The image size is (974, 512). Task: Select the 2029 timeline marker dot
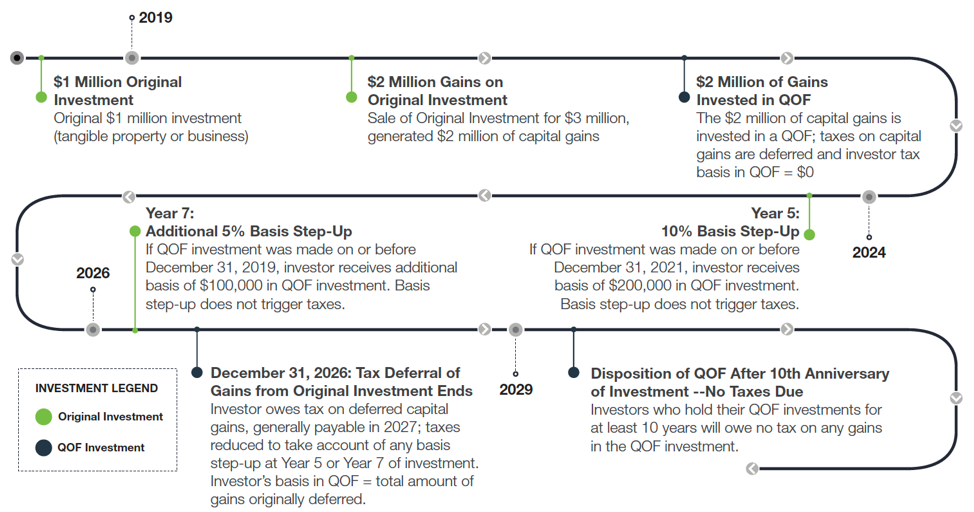coord(516,329)
